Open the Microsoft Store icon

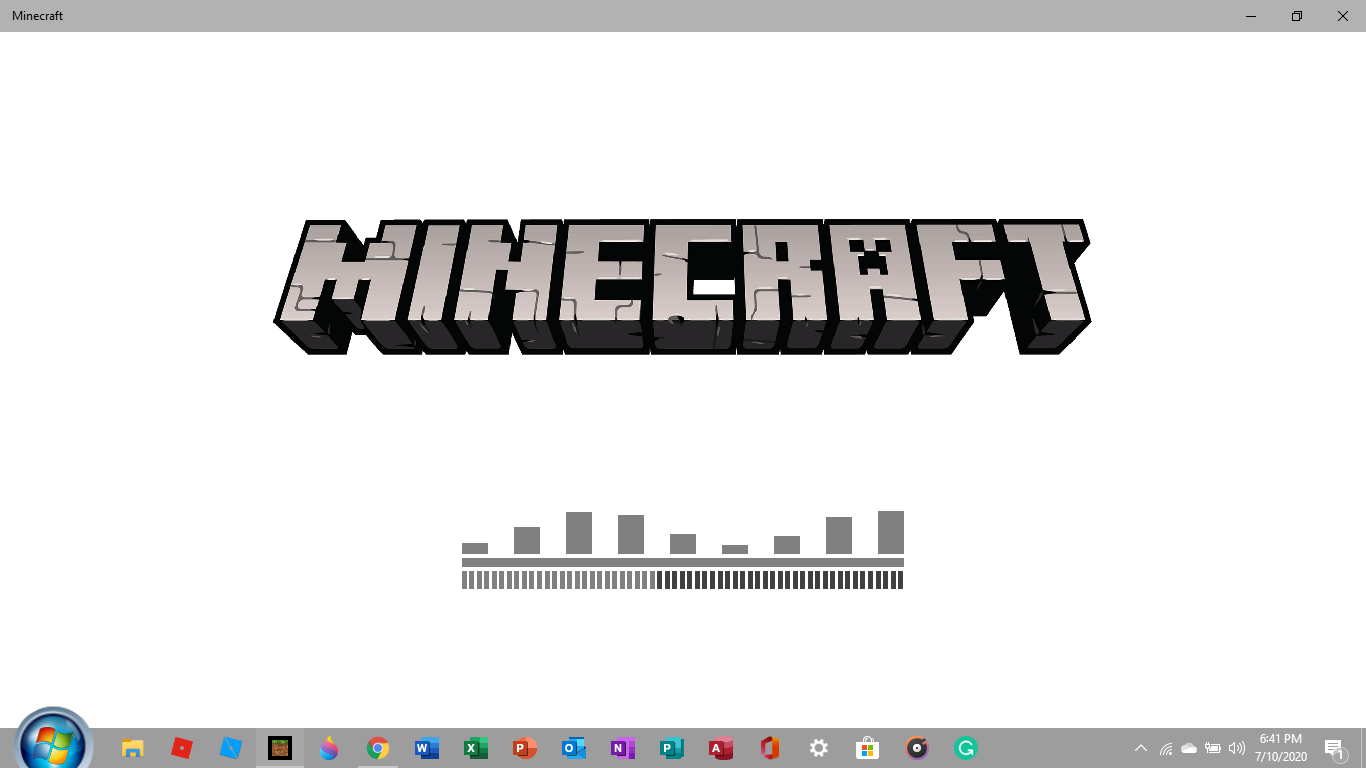coord(868,748)
